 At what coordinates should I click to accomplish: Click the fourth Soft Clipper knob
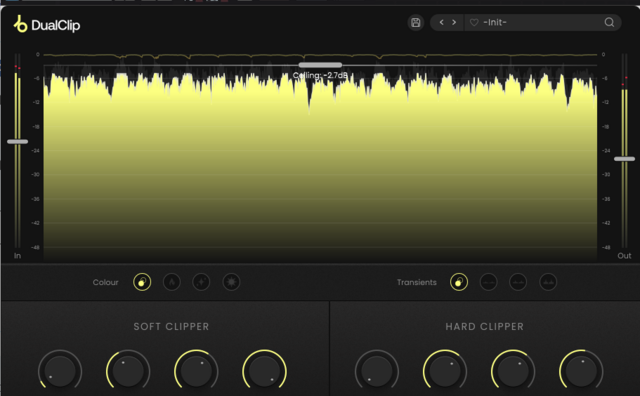pyautogui.click(x=264, y=371)
